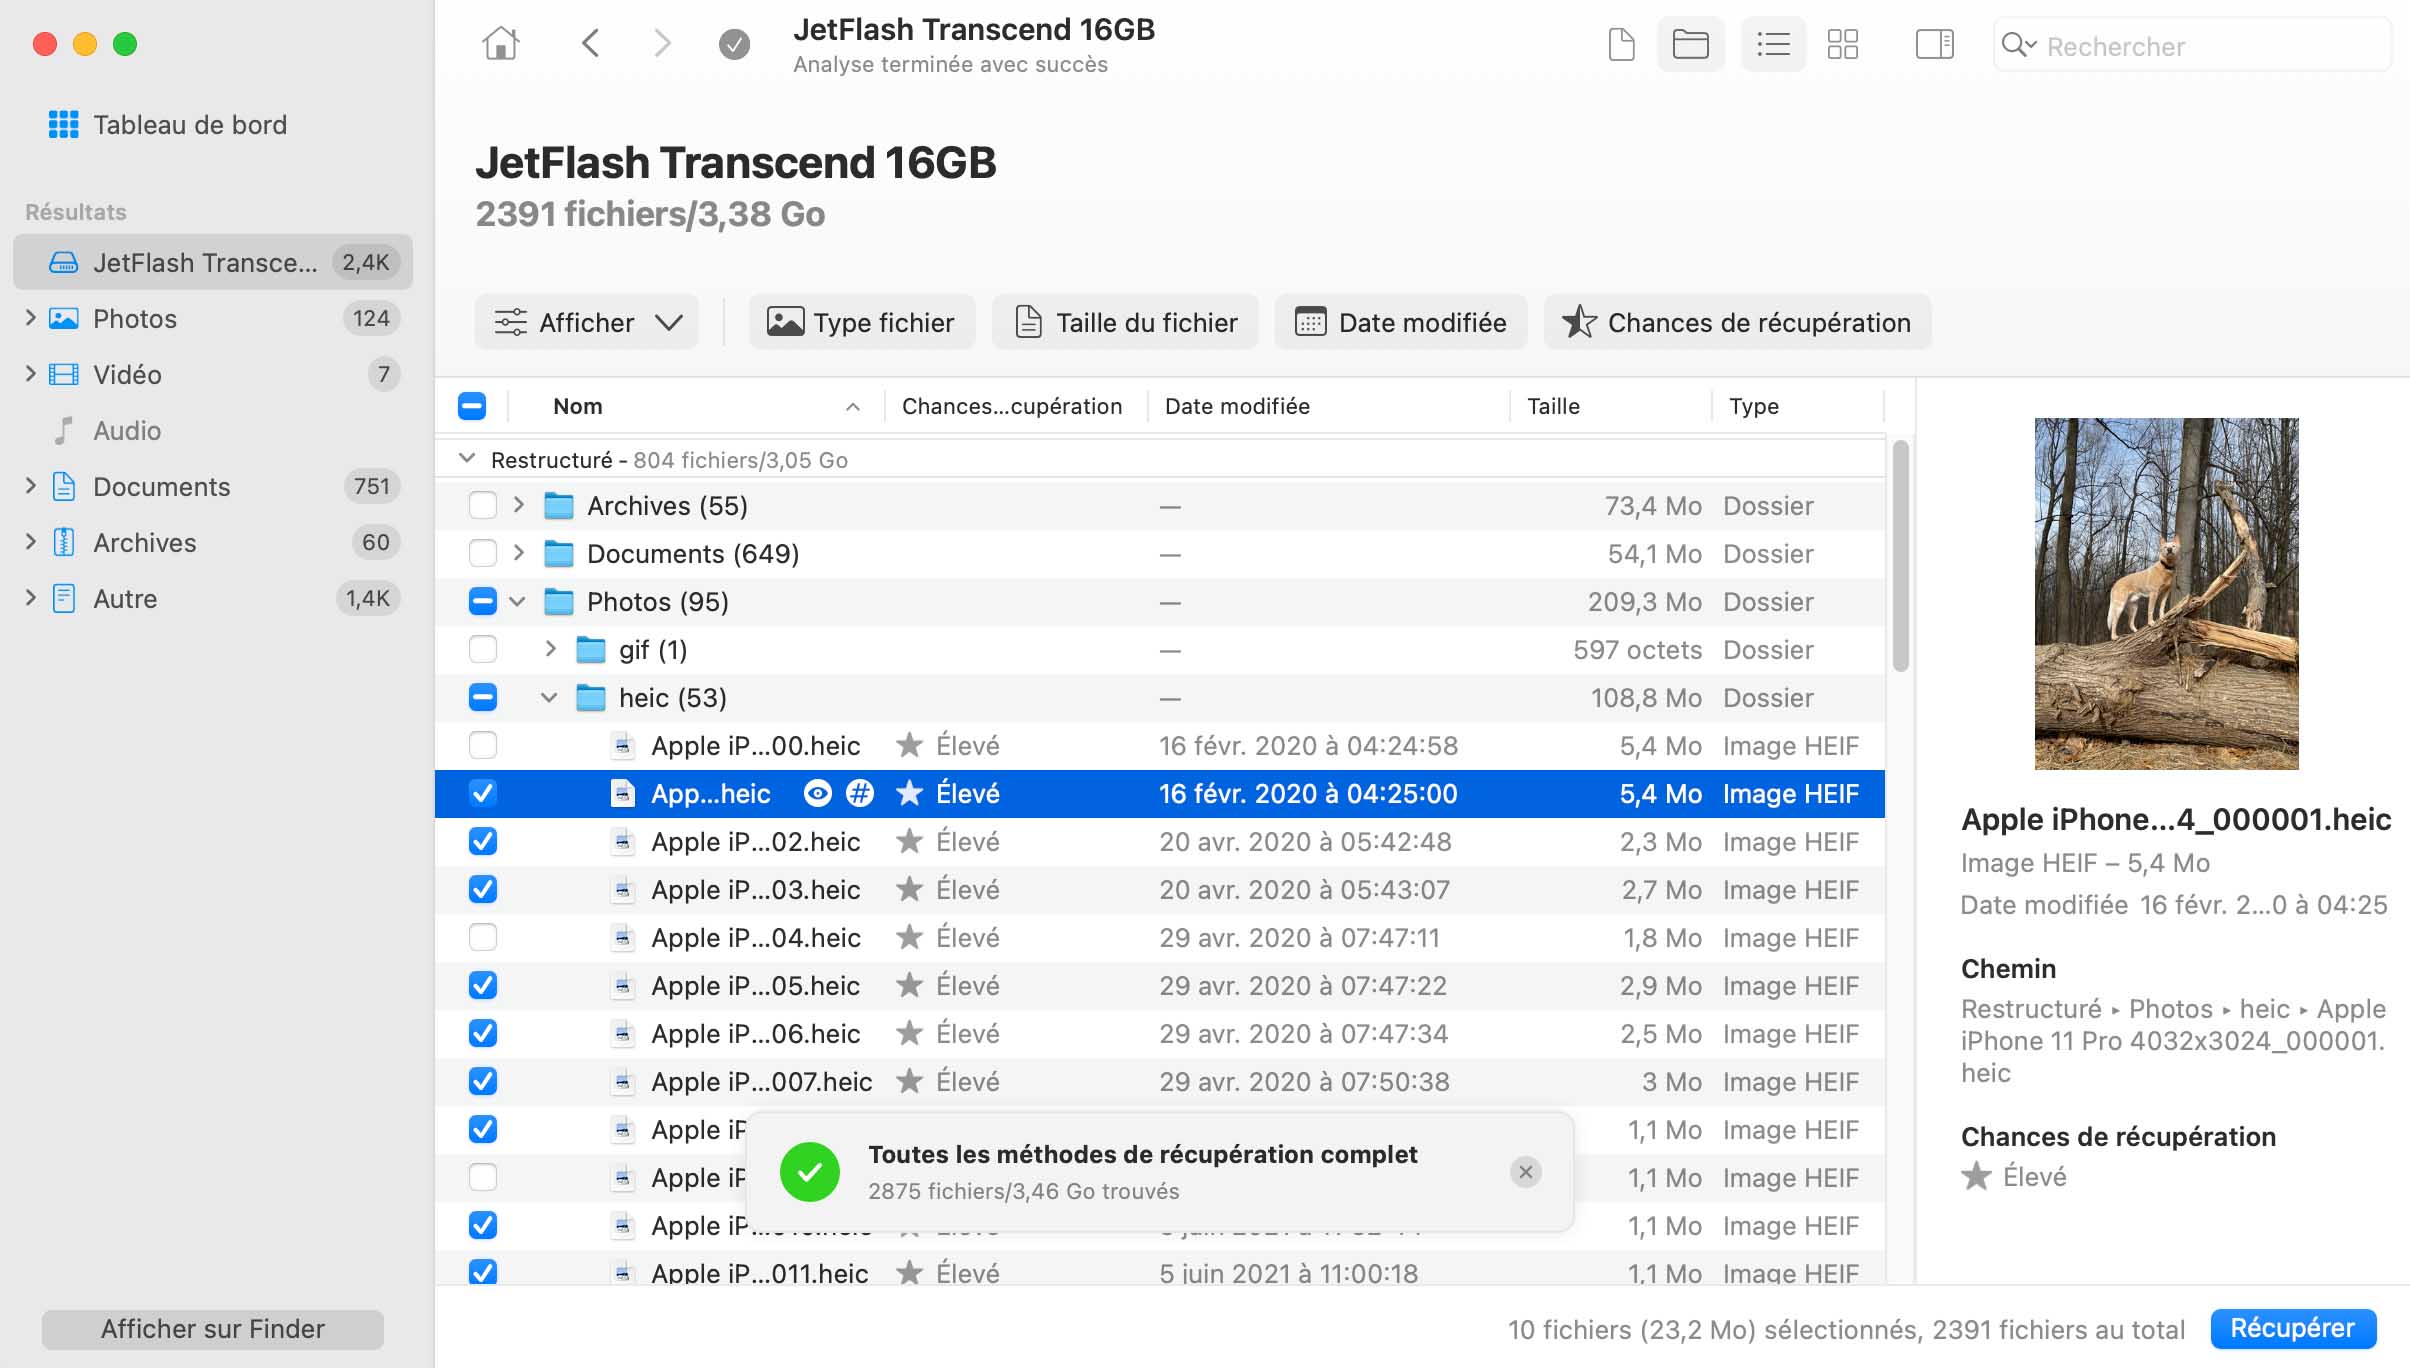
Task: Click the hash icon on selected row
Action: point(859,794)
